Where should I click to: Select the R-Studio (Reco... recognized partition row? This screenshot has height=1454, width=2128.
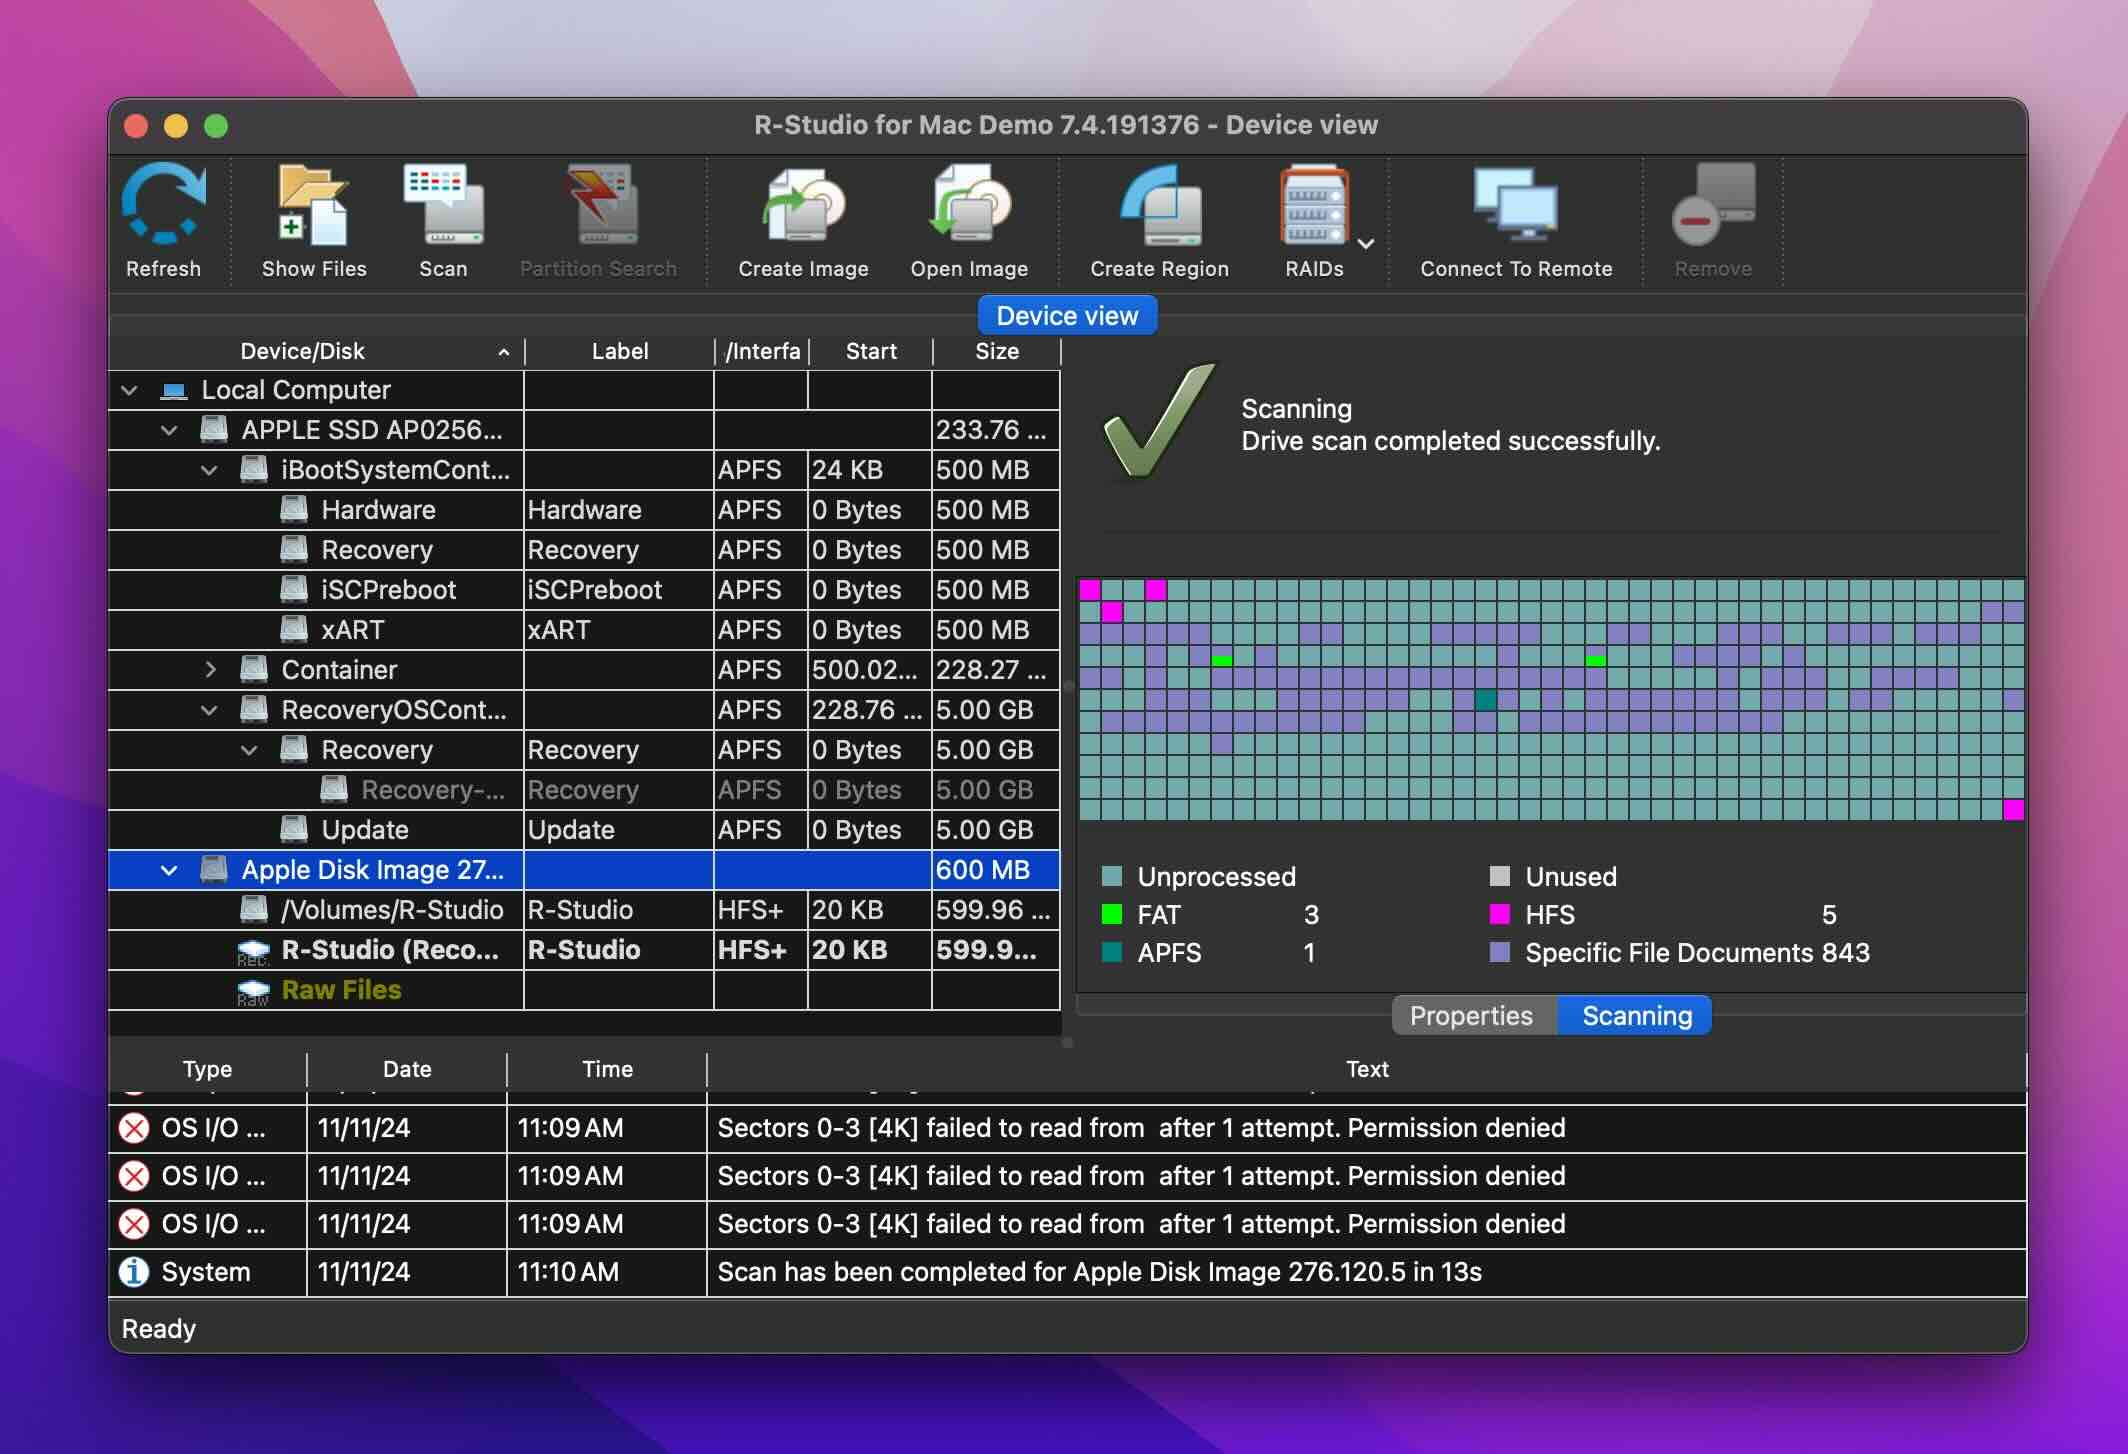390,950
